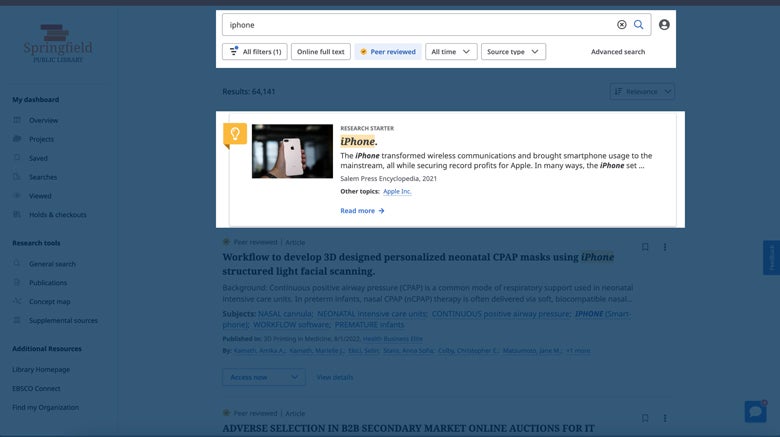Open the Adverse Selection in B2B article title
The image size is (780, 437).
click(408, 428)
